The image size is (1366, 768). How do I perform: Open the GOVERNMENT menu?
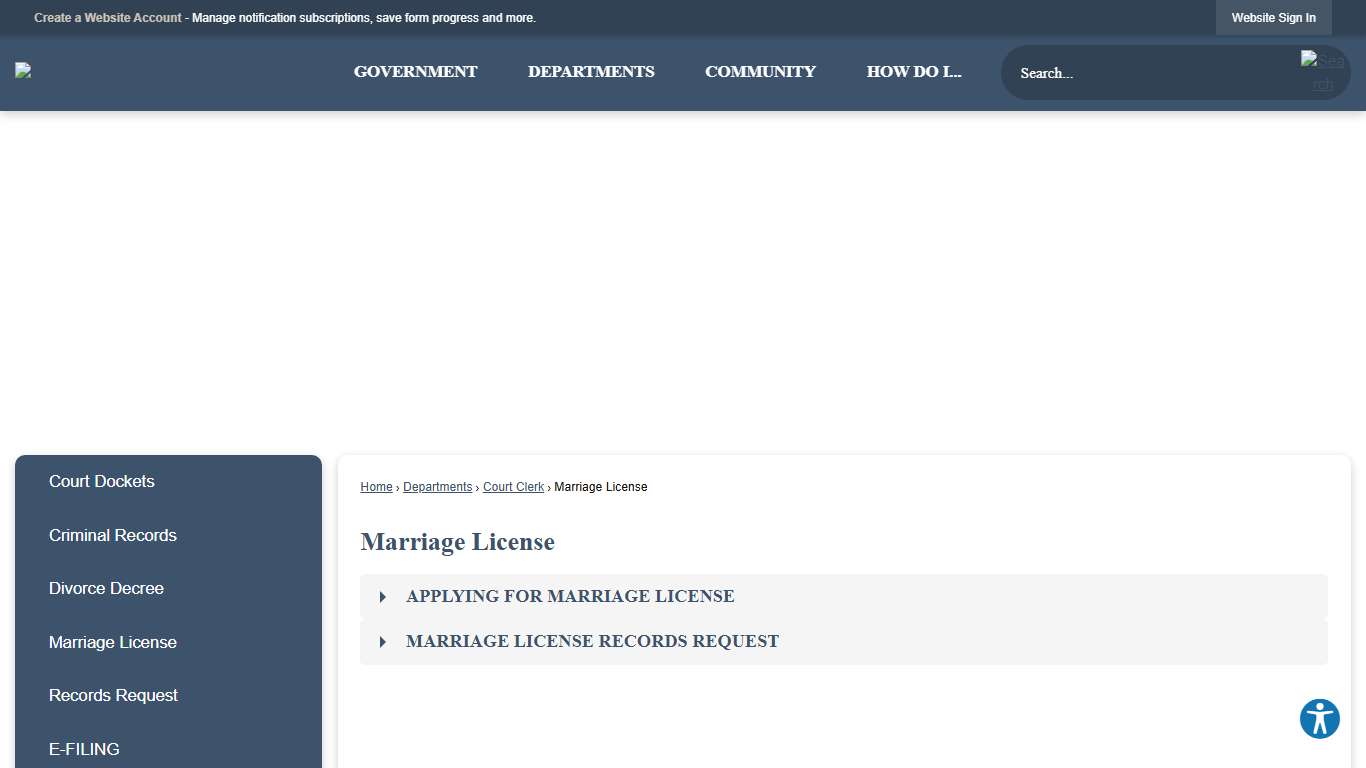415,71
